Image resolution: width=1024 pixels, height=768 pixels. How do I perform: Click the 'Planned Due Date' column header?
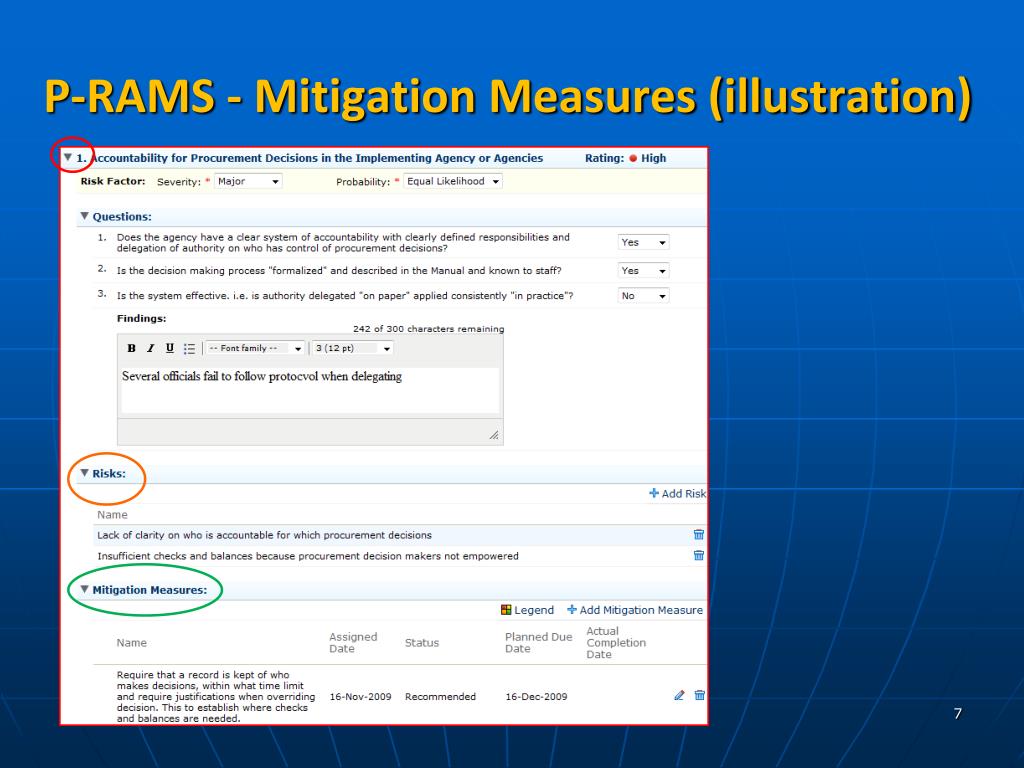pos(538,643)
